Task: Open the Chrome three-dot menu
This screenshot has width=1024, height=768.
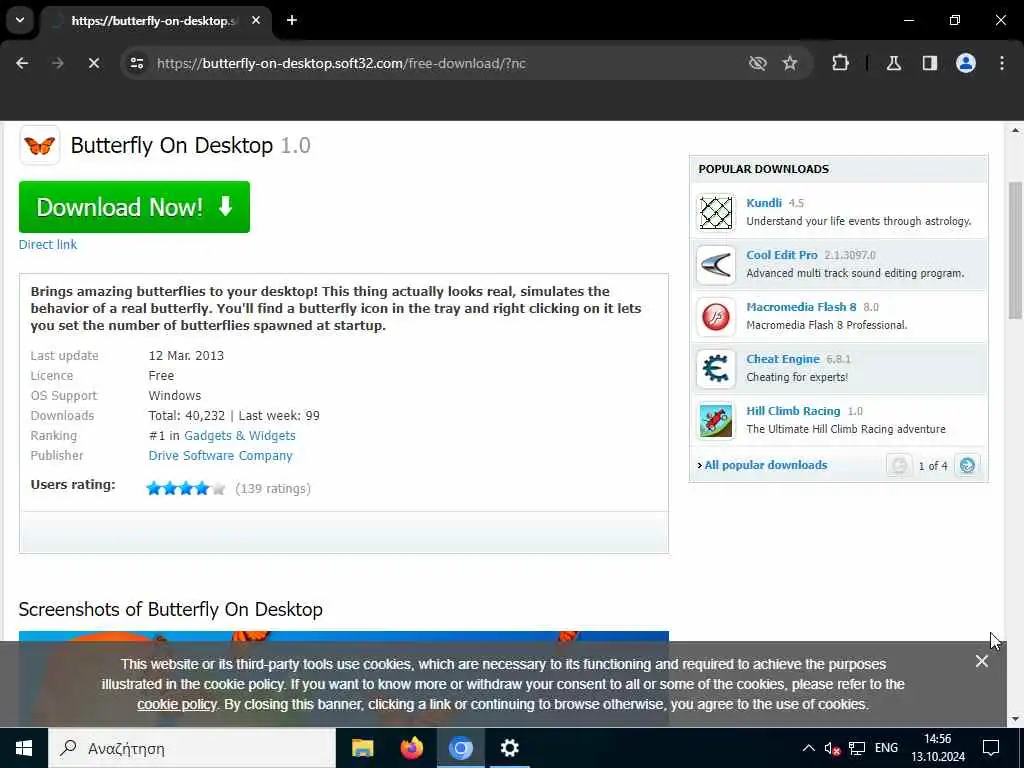Action: [x=1002, y=63]
